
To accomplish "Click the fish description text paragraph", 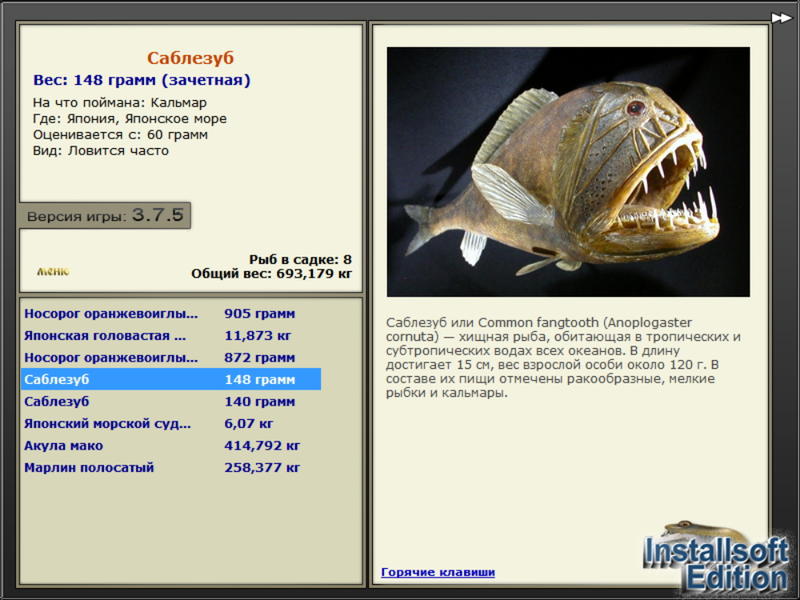I will (563, 358).
